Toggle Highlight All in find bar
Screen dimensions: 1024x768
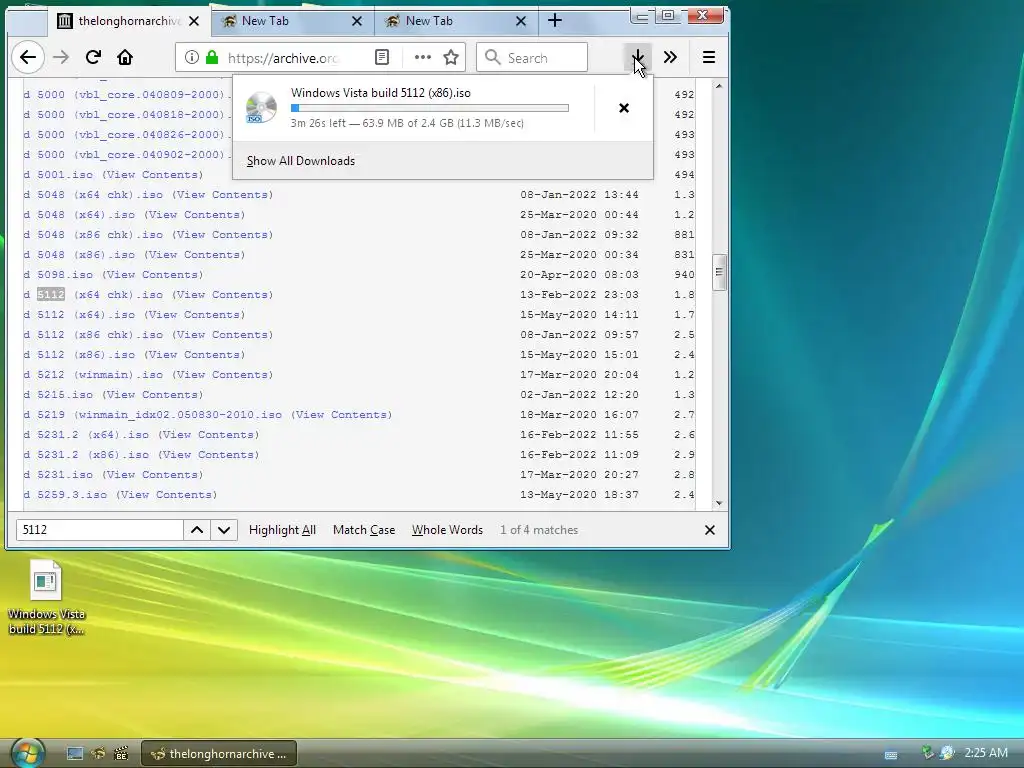(x=282, y=530)
